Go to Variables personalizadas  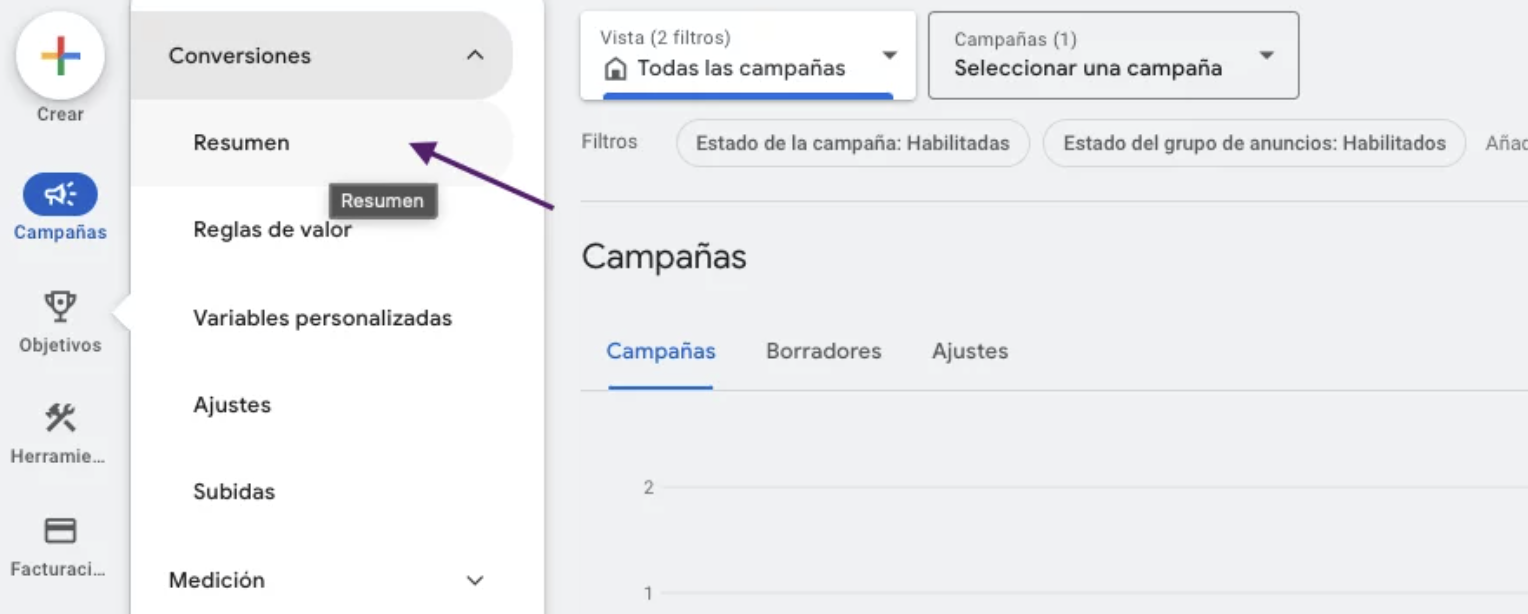click(322, 318)
